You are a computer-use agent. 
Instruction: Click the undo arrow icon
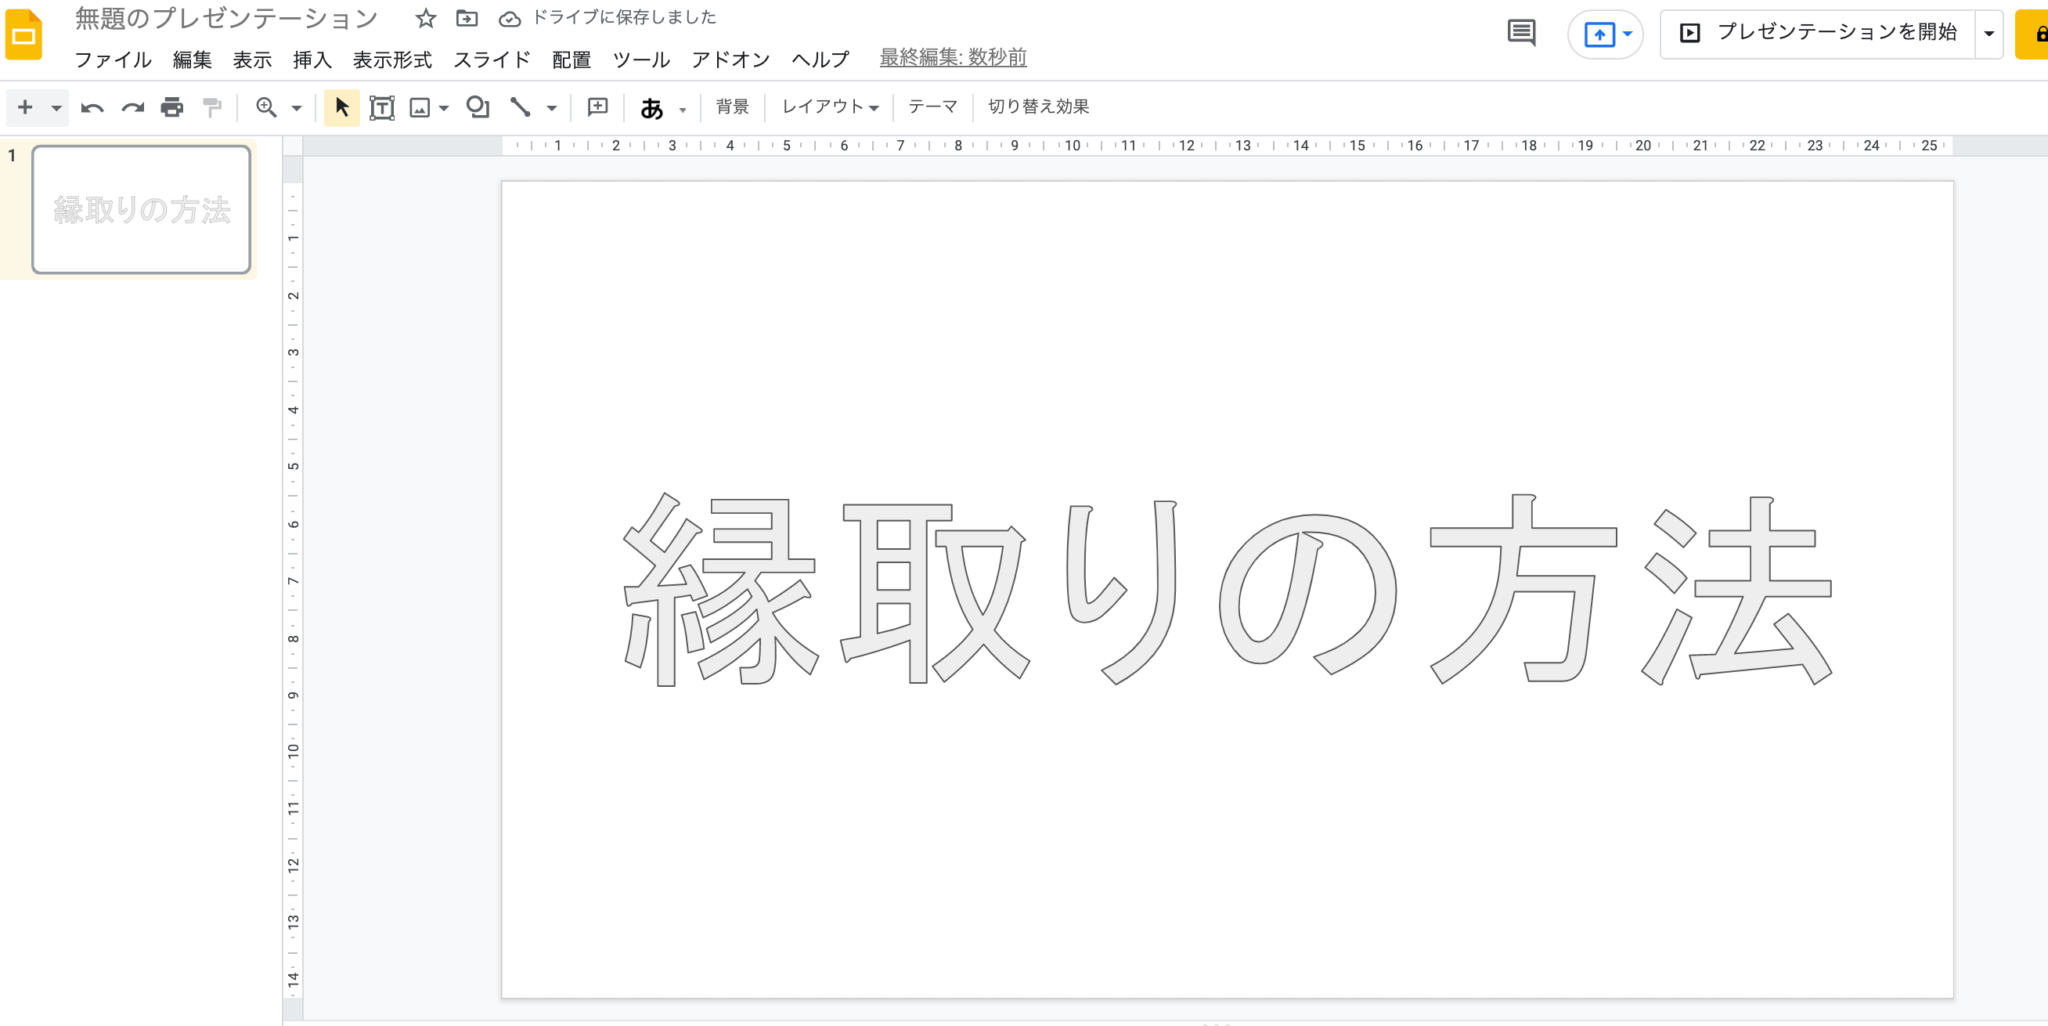(92, 108)
